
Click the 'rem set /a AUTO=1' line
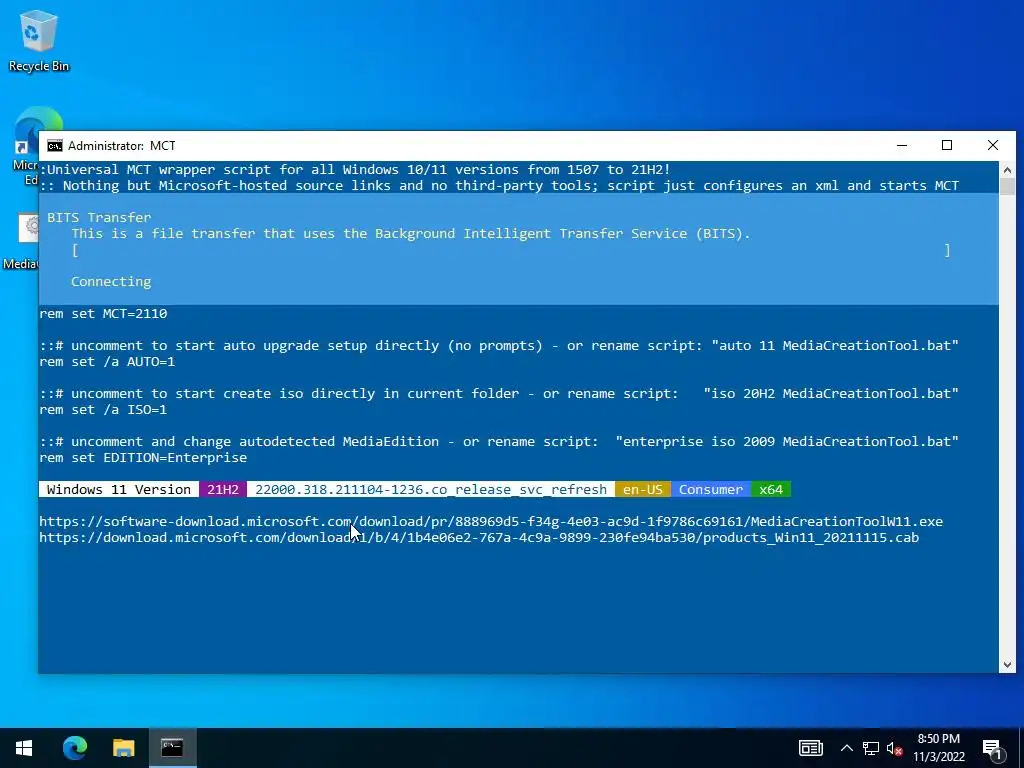(x=107, y=362)
